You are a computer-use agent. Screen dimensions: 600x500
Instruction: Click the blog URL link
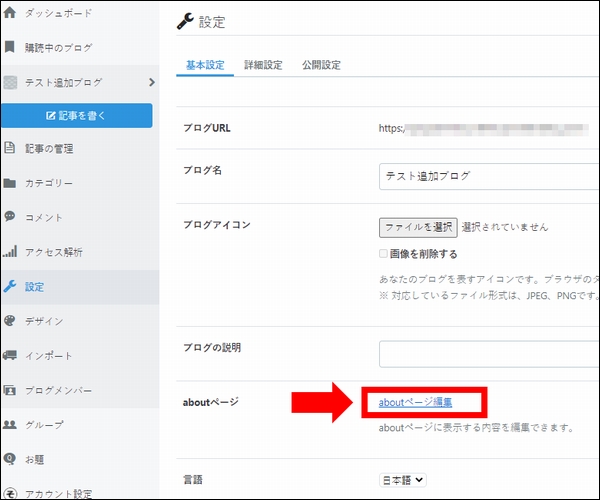tap(483, 129)
